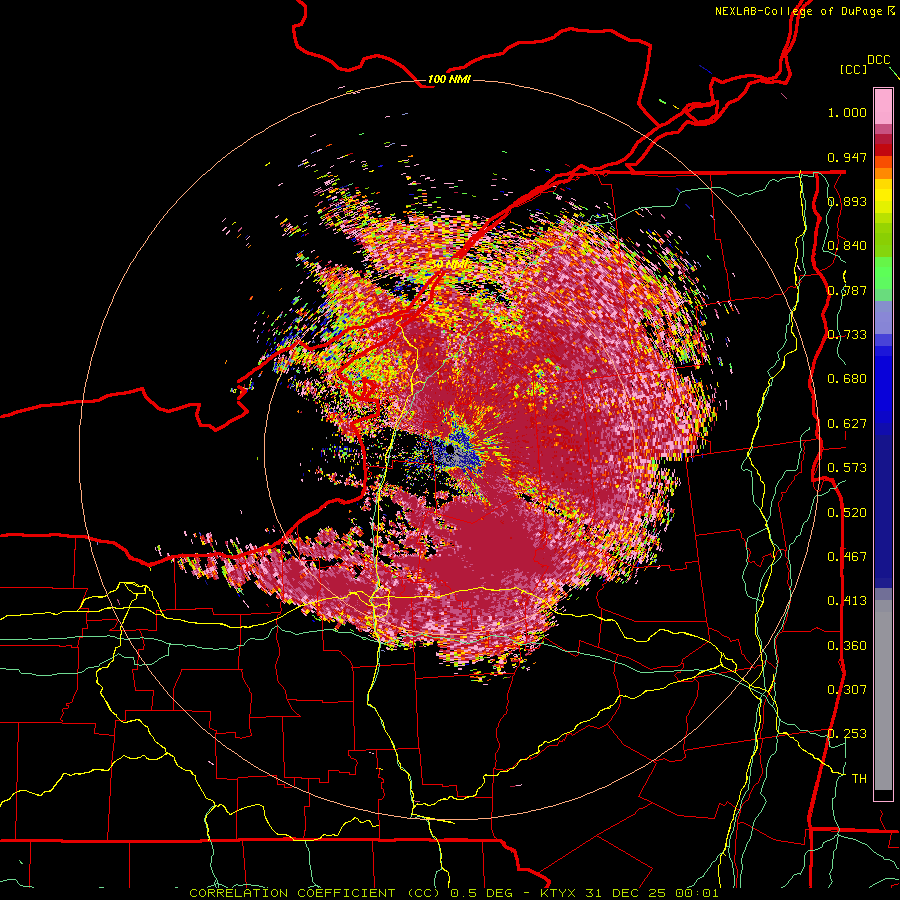Image resolution: width=900 pixels, height=900 pixels.
Task: Select the 0.467 scale value
Action: pos(847,557)
